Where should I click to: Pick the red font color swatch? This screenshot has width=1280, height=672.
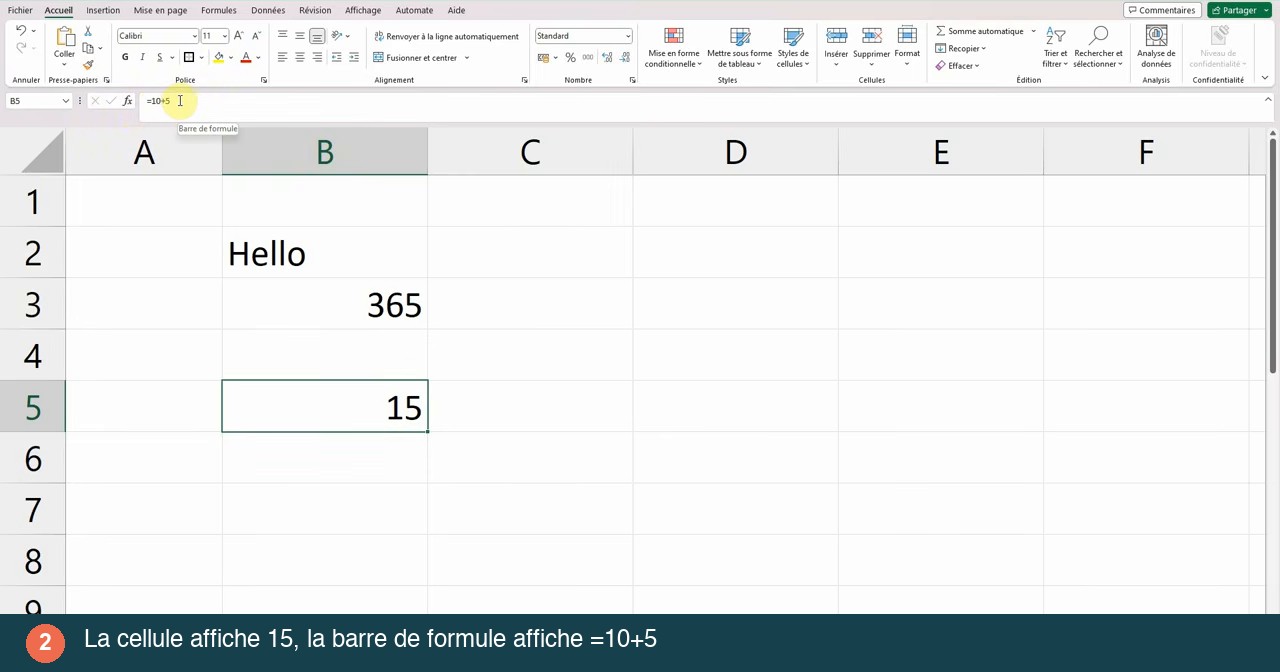pos(246,58)
